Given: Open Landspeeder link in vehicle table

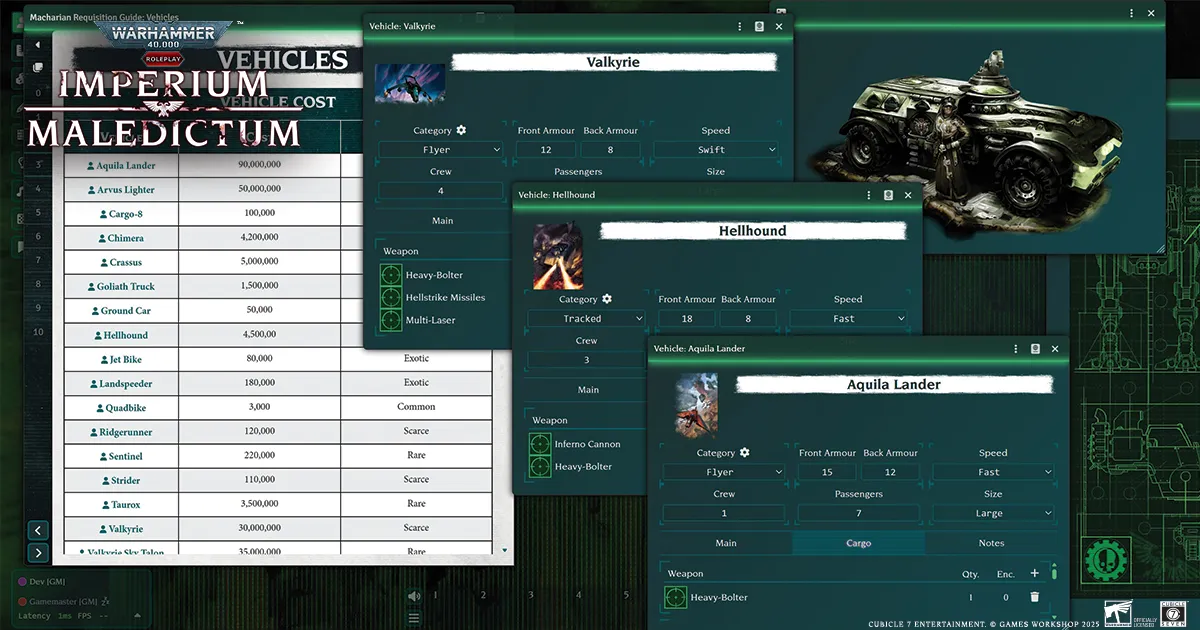Looking at the screenshot, I should click(121, 383).
